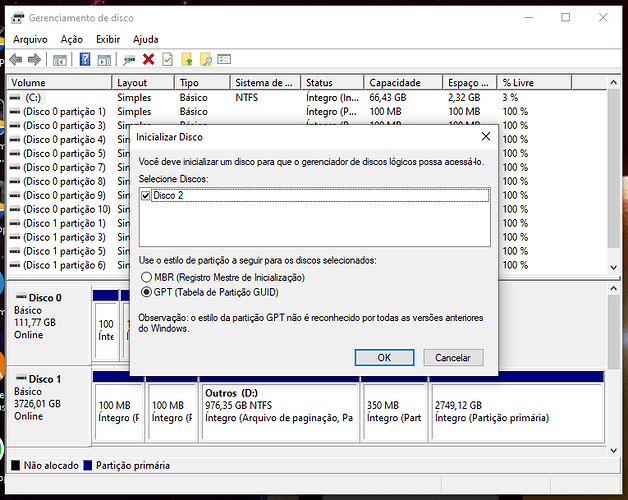Sort by the Tipo column header
628x500 pixels.
click(202, 83)
